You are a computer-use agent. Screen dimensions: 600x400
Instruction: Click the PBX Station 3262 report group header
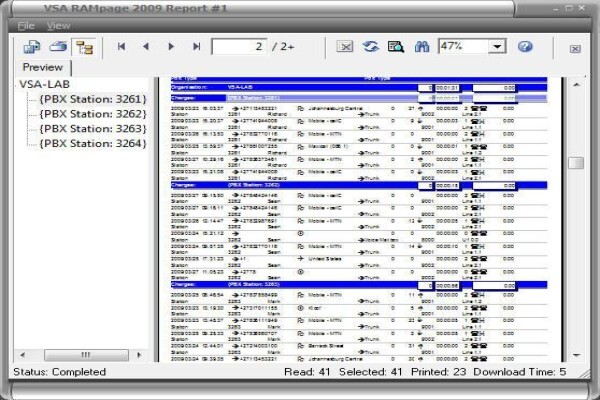click(x=359, y=185)
